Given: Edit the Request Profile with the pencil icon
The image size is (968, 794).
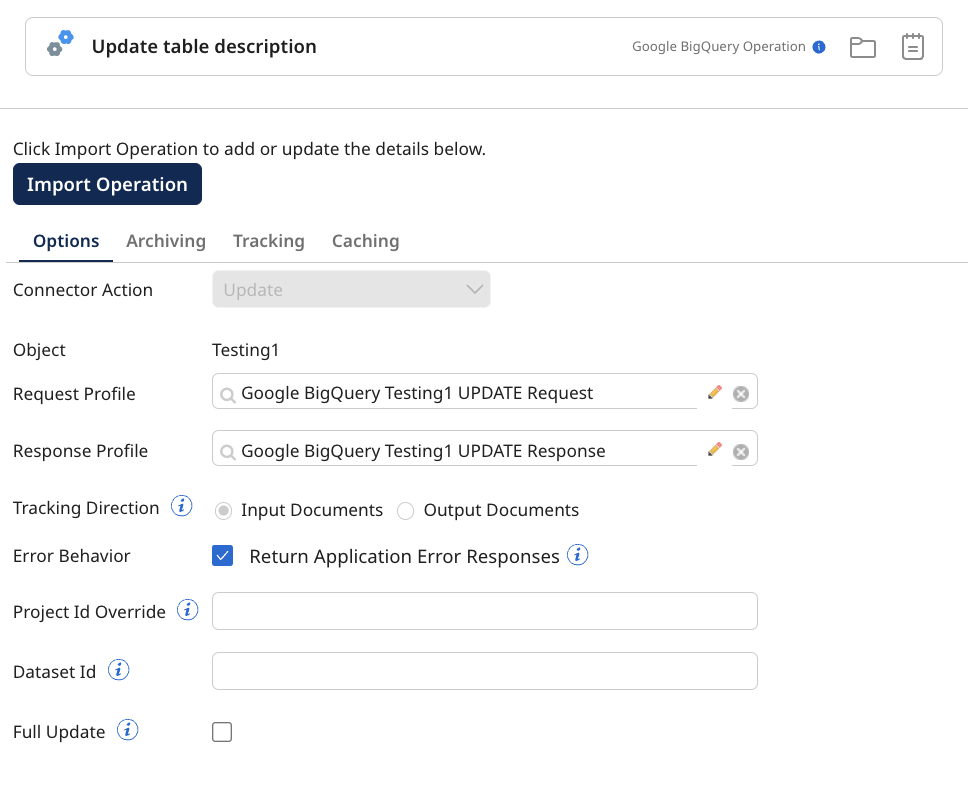Looking at the screenshot, I should coord(715,392).
